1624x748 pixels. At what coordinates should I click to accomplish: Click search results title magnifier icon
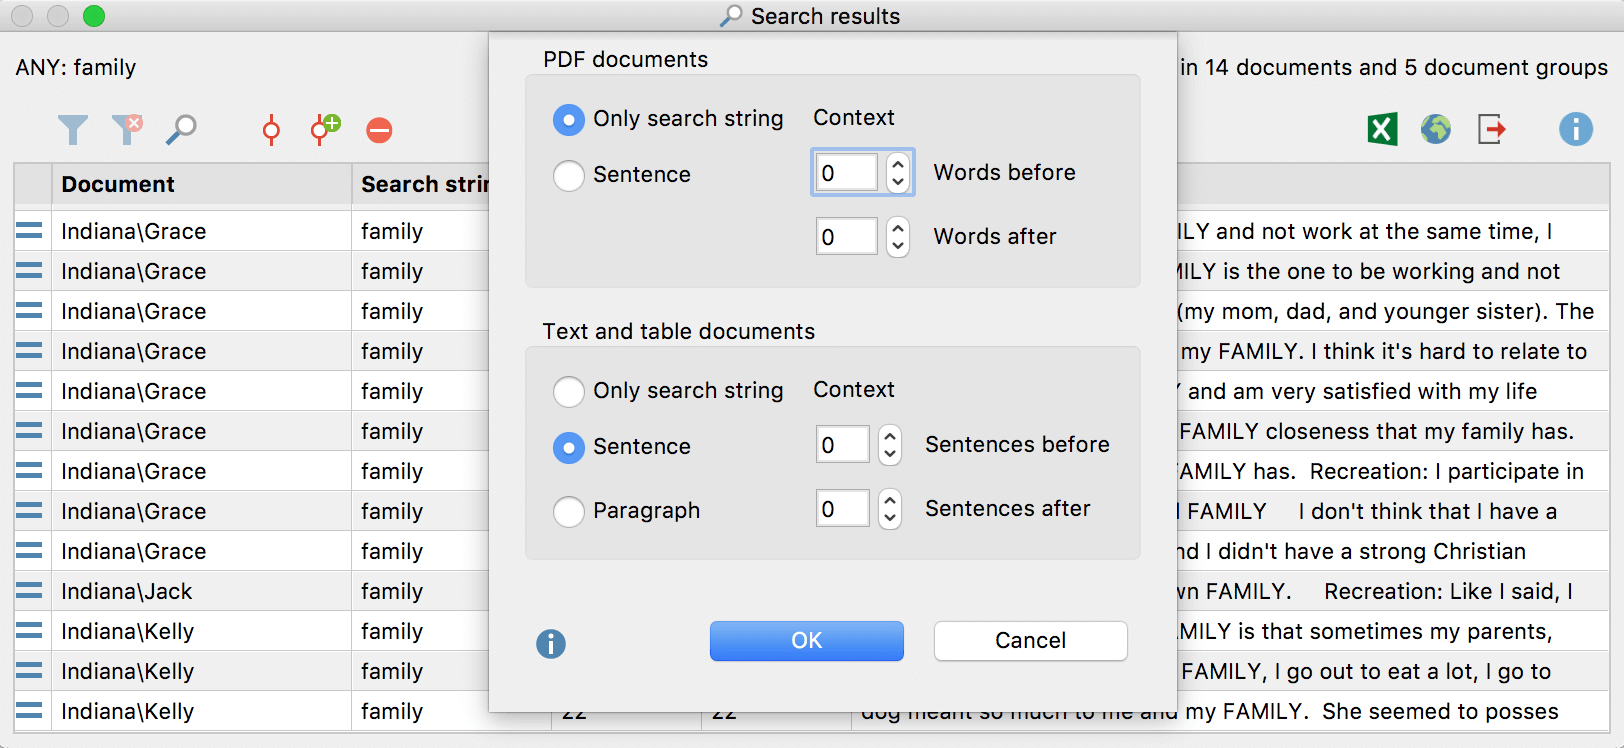click(731, 16)
